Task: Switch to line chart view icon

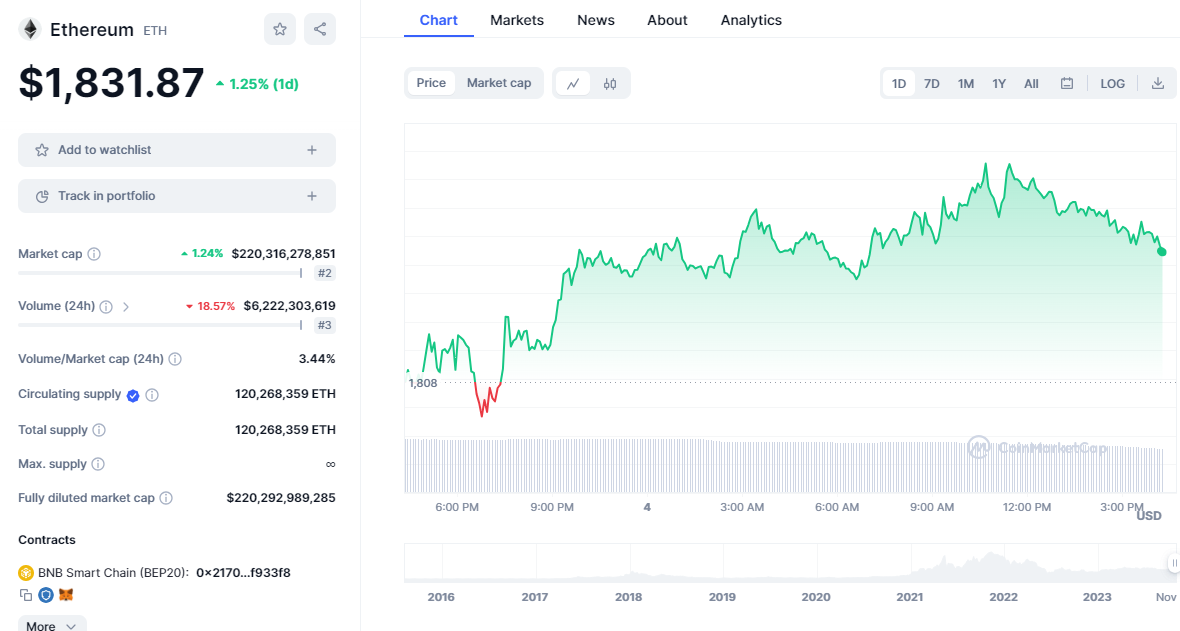Action: (573, 84)
